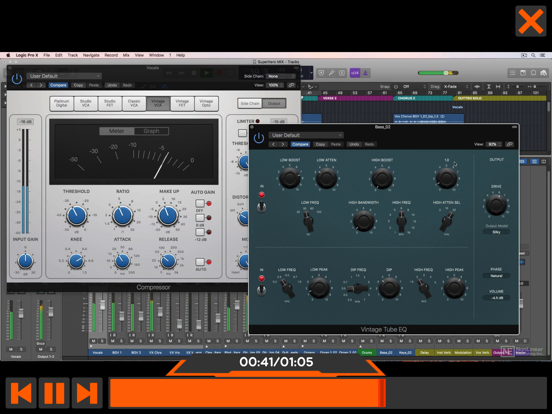552x414 pixels.
Task: Open the Navigate menu
Action: click(91, 55)
